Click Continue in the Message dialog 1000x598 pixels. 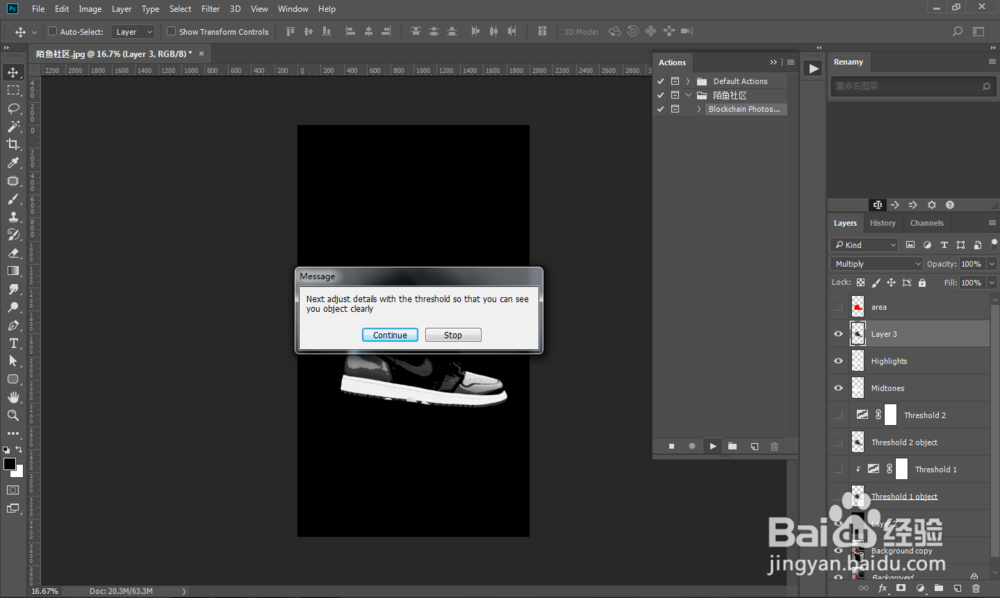coord(390,335)
